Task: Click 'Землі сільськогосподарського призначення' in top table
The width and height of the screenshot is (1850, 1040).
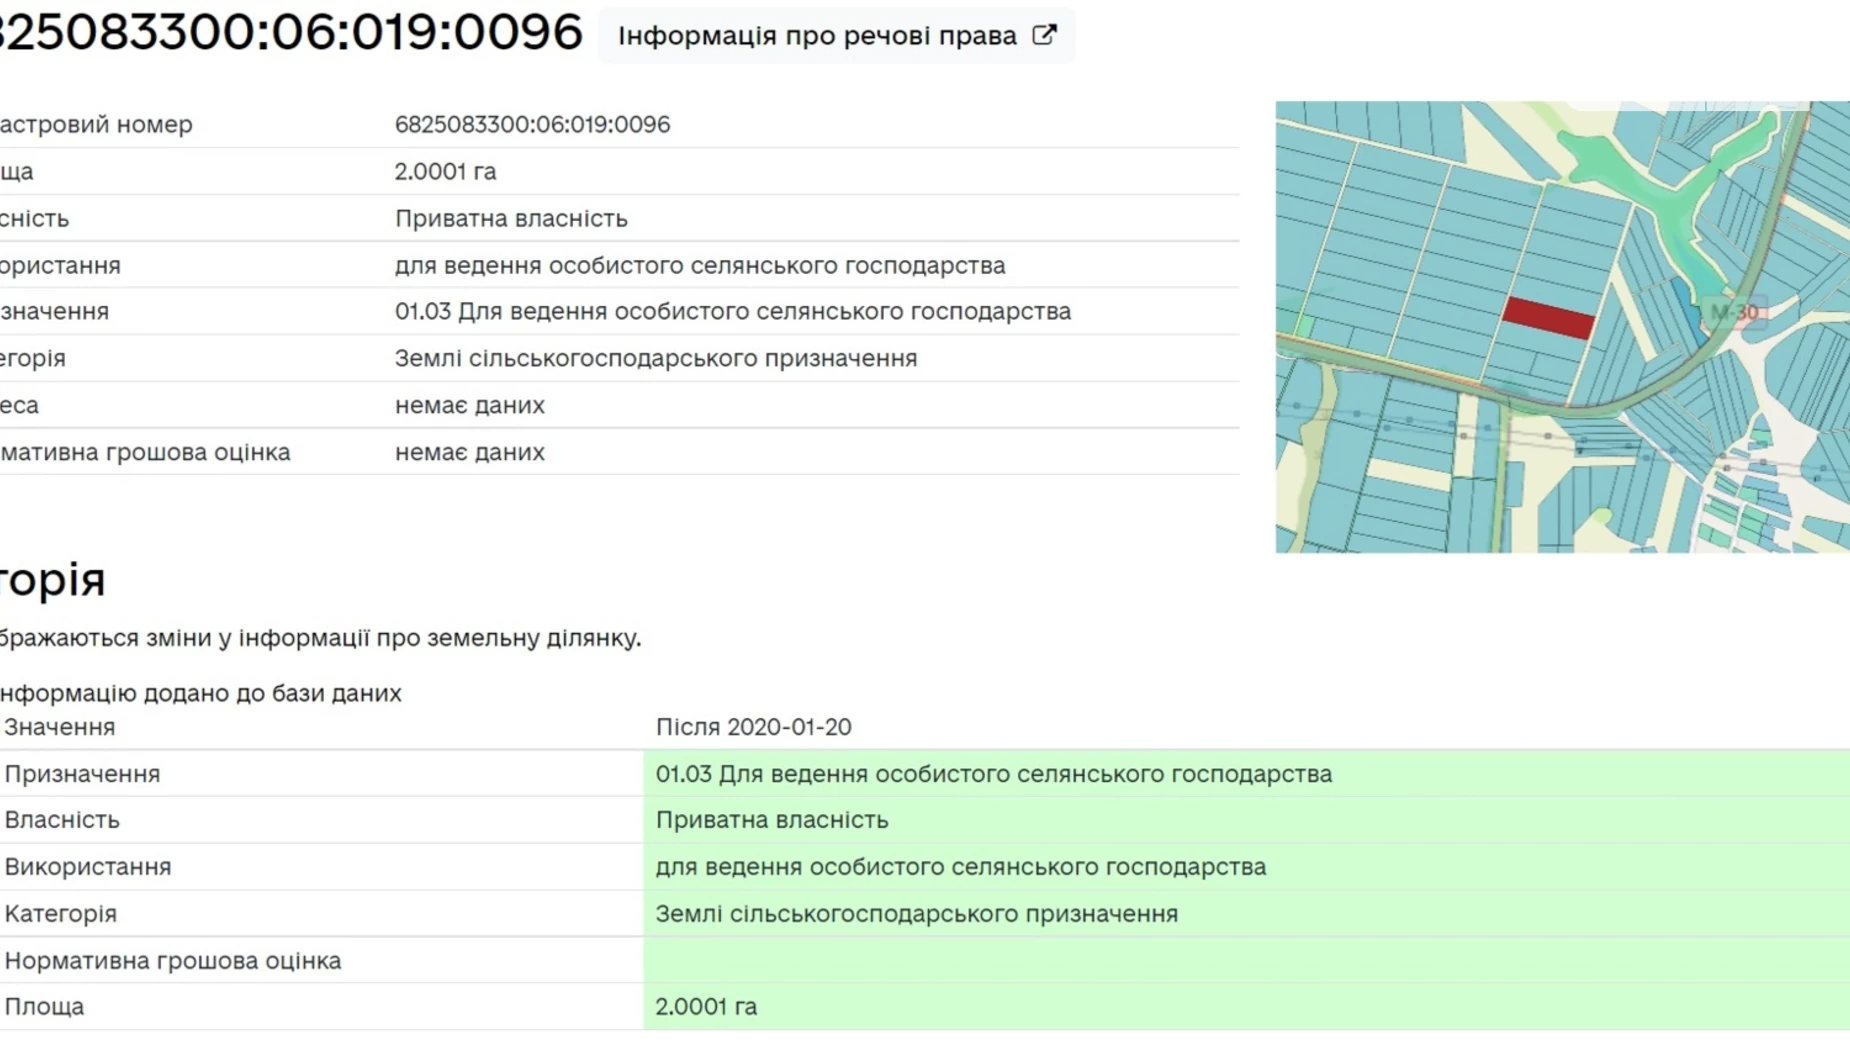Action: click(x=656, y=359)
